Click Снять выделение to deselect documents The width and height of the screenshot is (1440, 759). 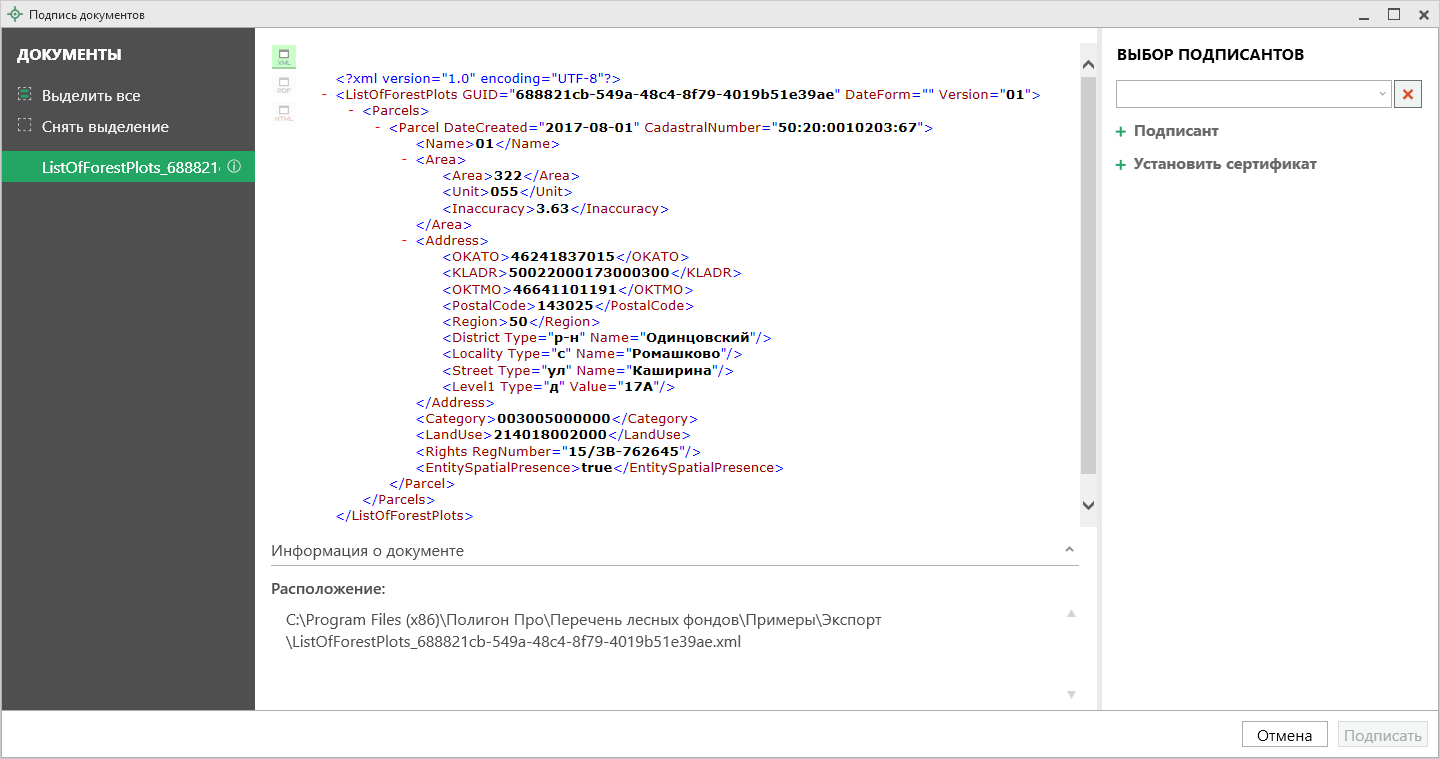click(105, 127)
